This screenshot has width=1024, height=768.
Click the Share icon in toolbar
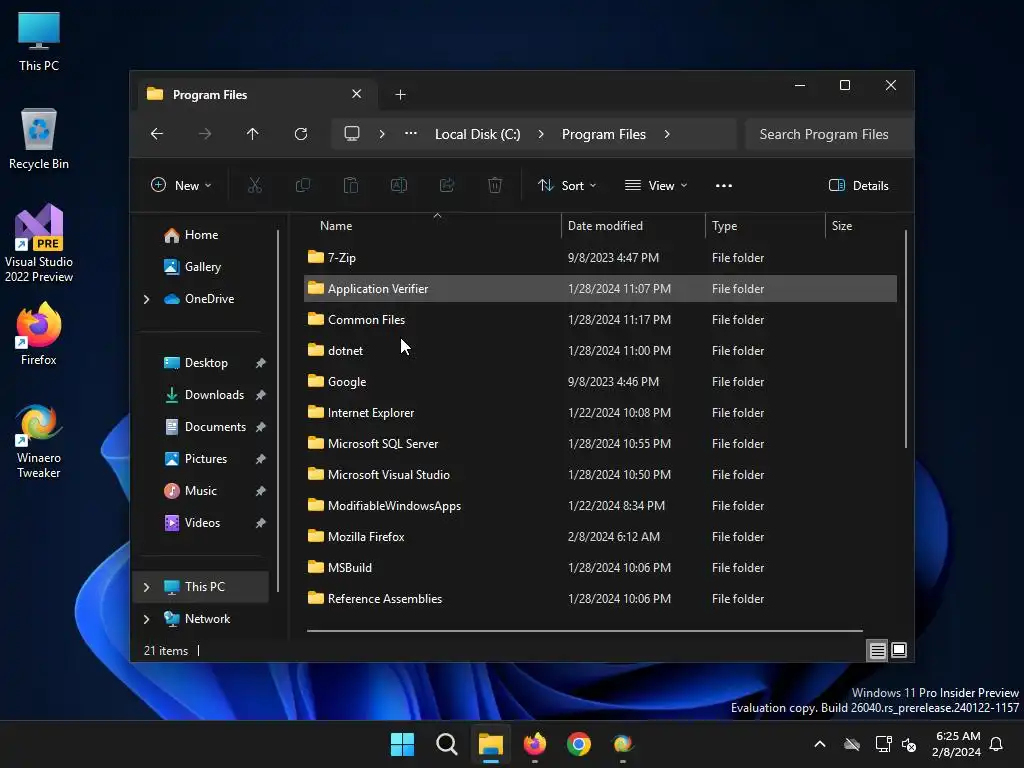click(x=447, y=185)
